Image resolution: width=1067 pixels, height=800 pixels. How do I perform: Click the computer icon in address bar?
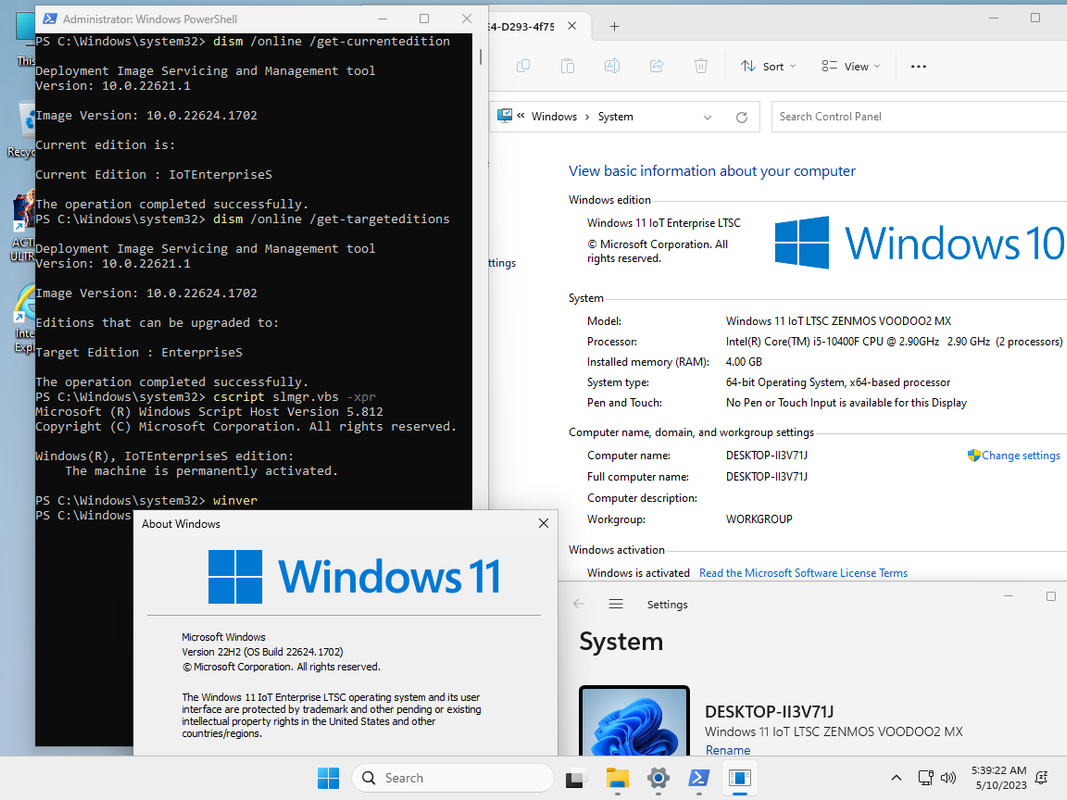[504, 116]
